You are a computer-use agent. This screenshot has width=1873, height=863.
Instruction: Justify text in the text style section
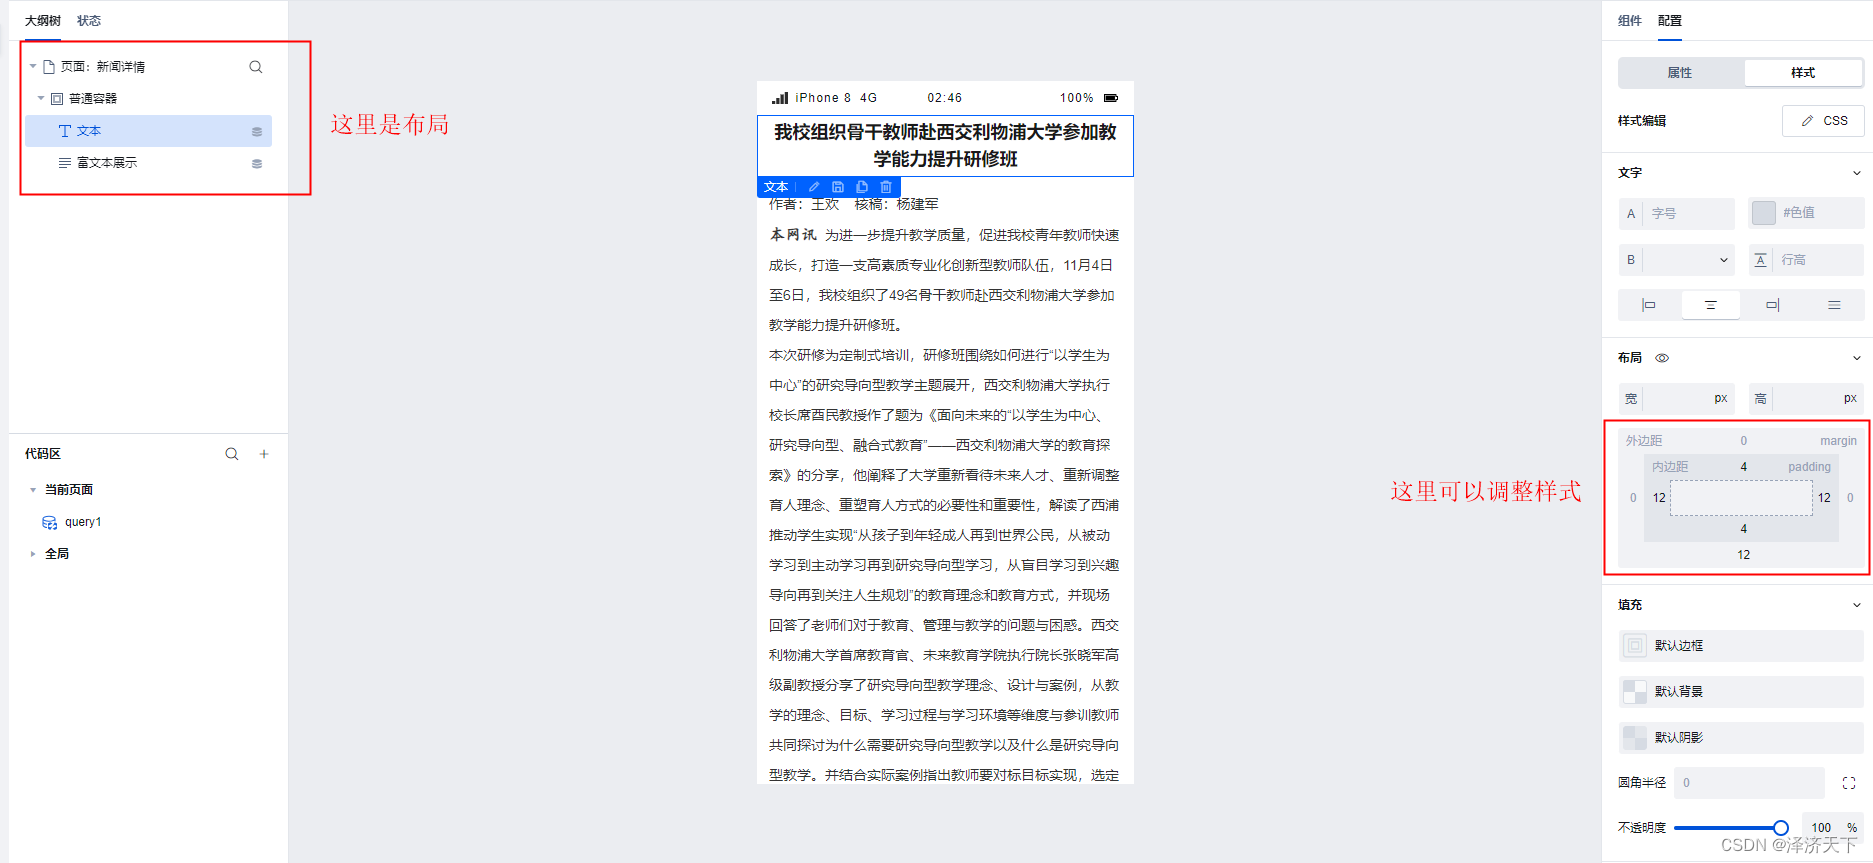click(1834, 305)
